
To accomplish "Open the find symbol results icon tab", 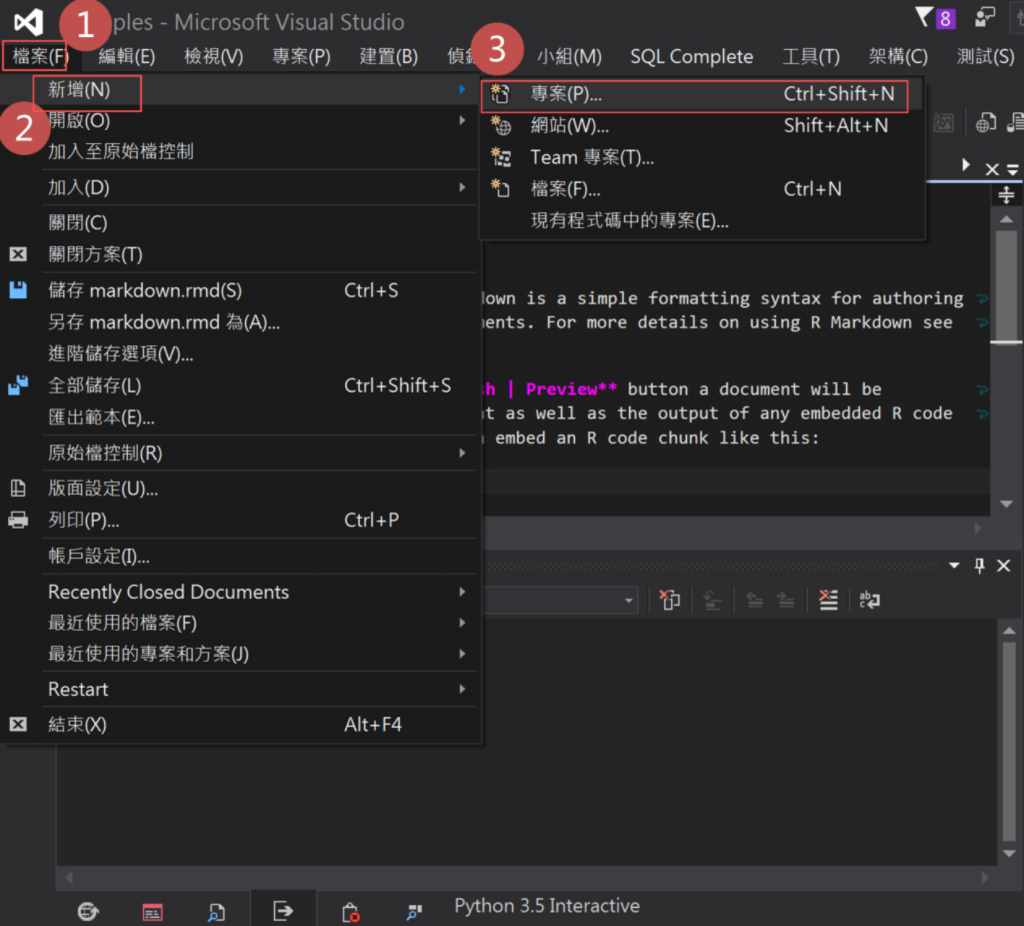I will [x=414, y=912].
